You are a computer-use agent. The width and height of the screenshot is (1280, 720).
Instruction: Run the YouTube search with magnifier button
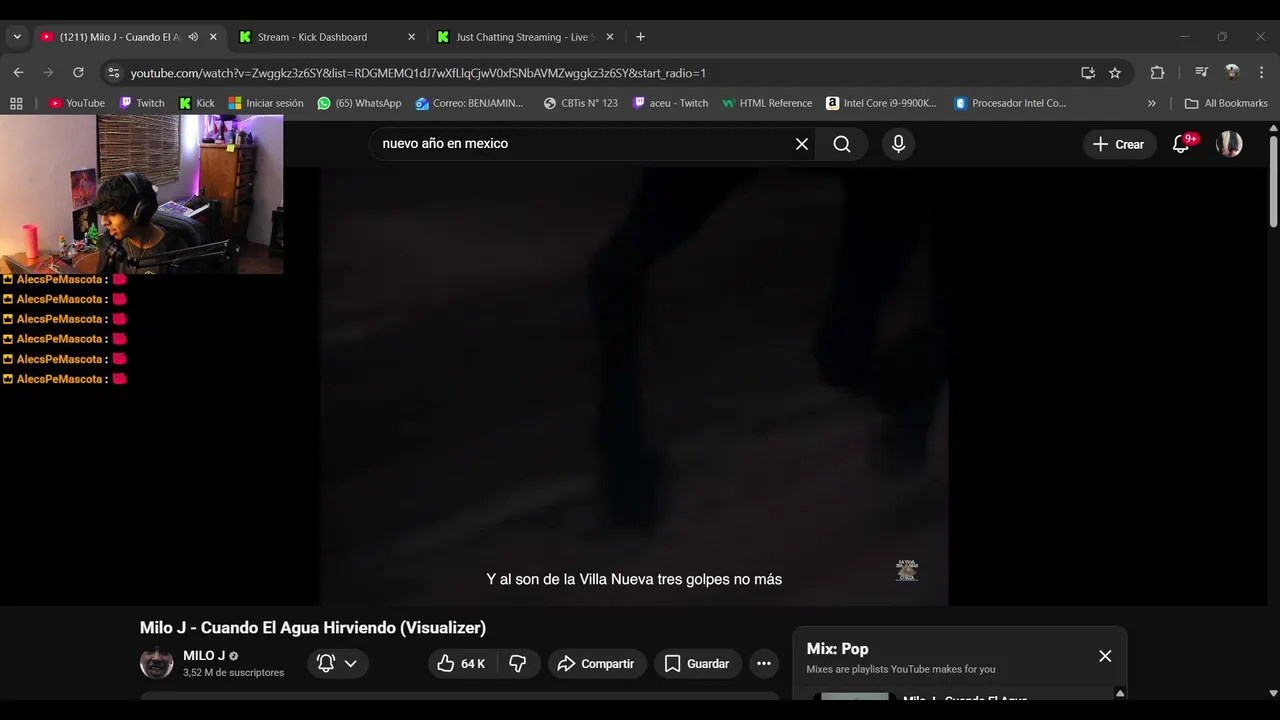(x=842, y=144)
